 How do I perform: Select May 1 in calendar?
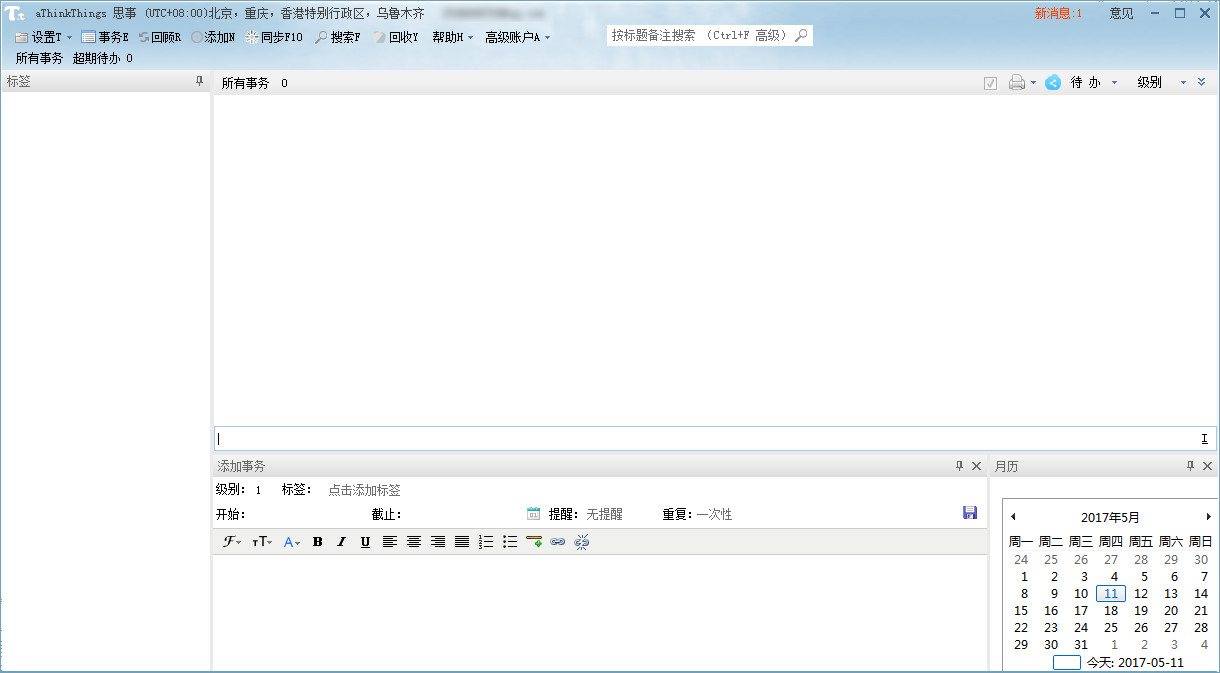coord(1024,577)
